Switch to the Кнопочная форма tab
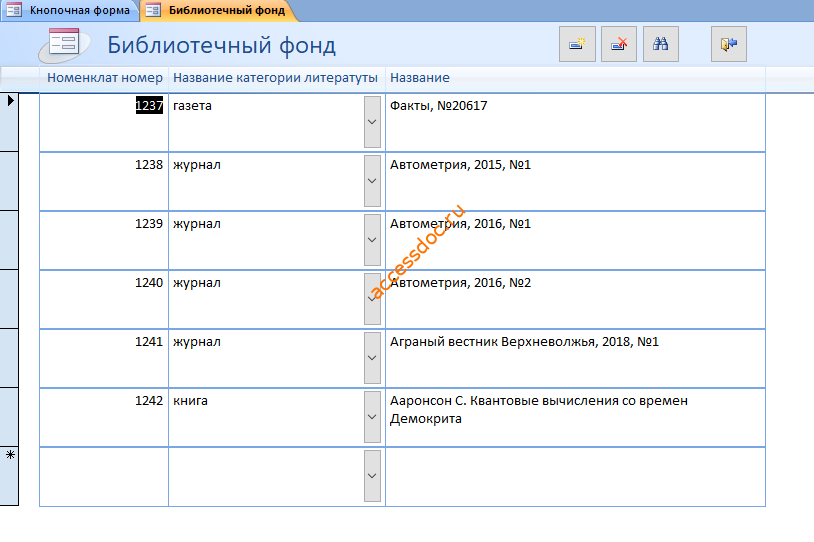814x542 pixels. tap(70, 10)
